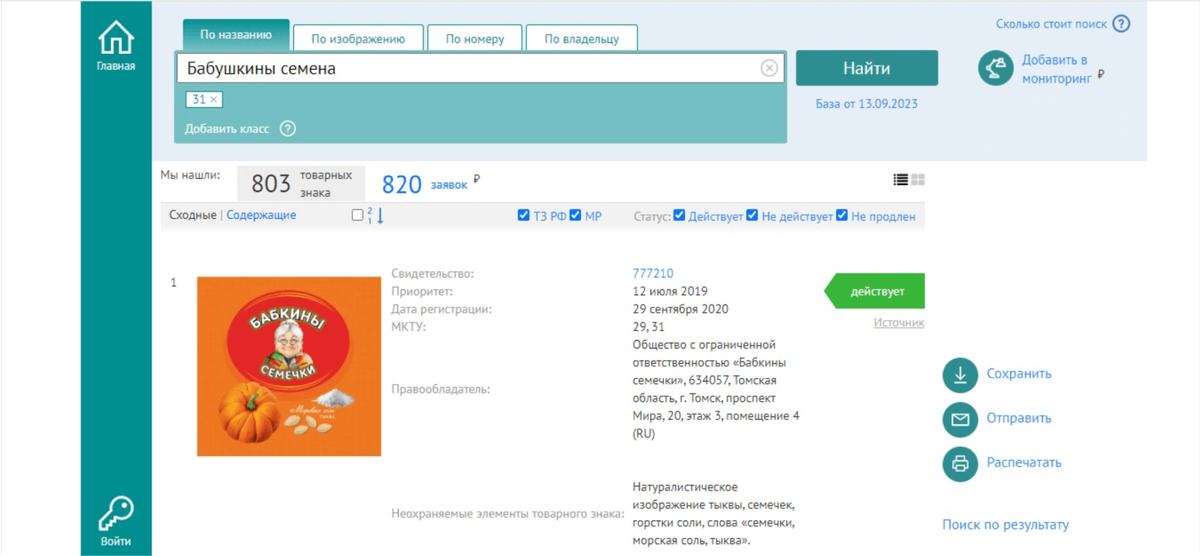The height and width of the screenshot is (556, 1200).
Task: Open the Бабкины семечки trademark image
Action: pos(289,366)
